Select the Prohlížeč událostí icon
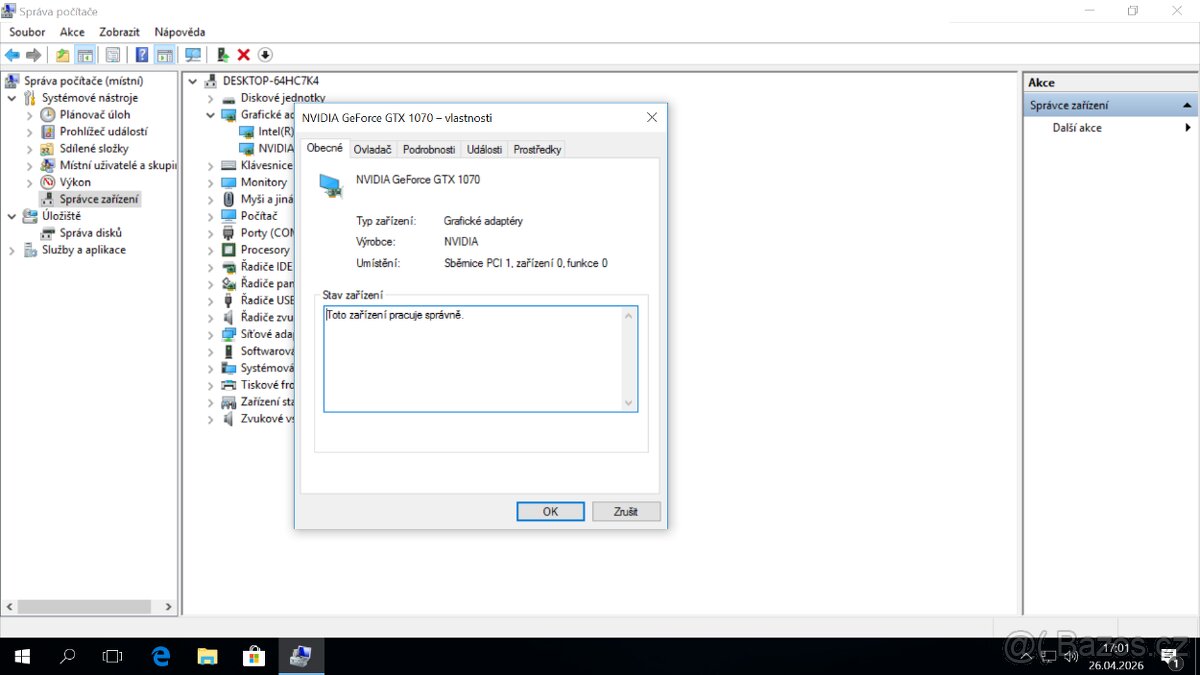Screen dimensions: 1200x675 (48, 132)
